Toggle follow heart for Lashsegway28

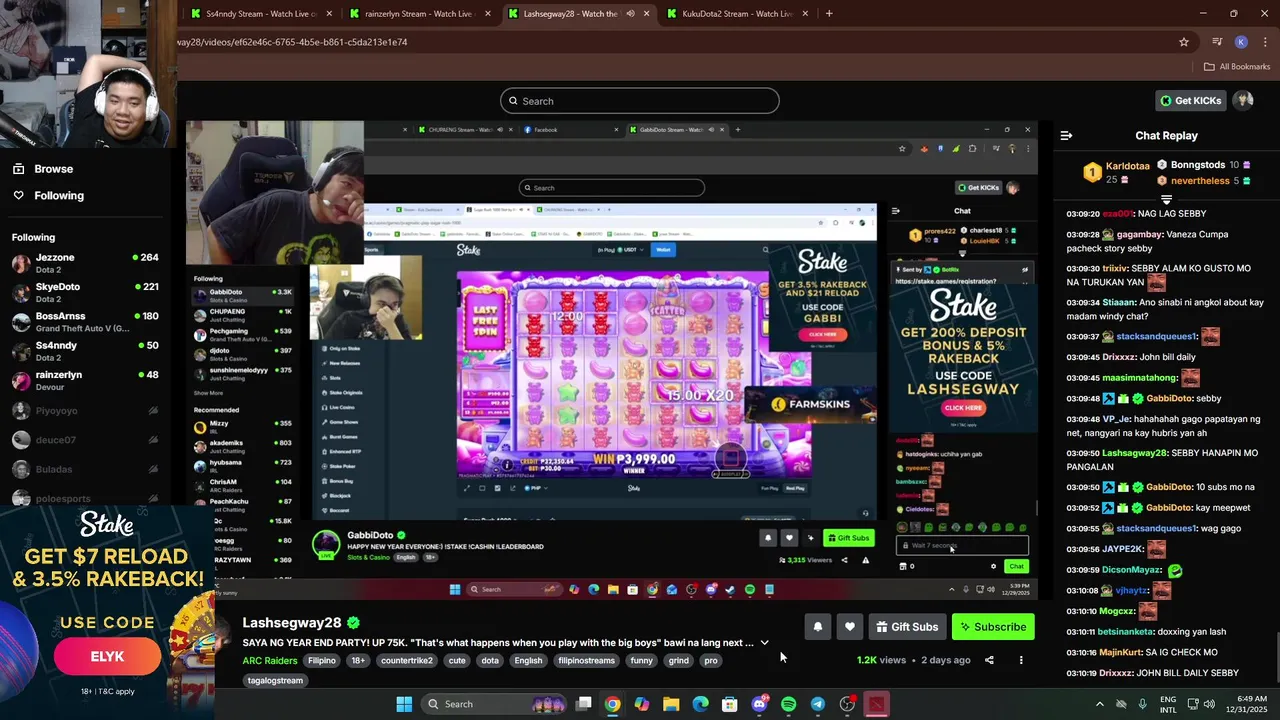(x=849, y=627)
